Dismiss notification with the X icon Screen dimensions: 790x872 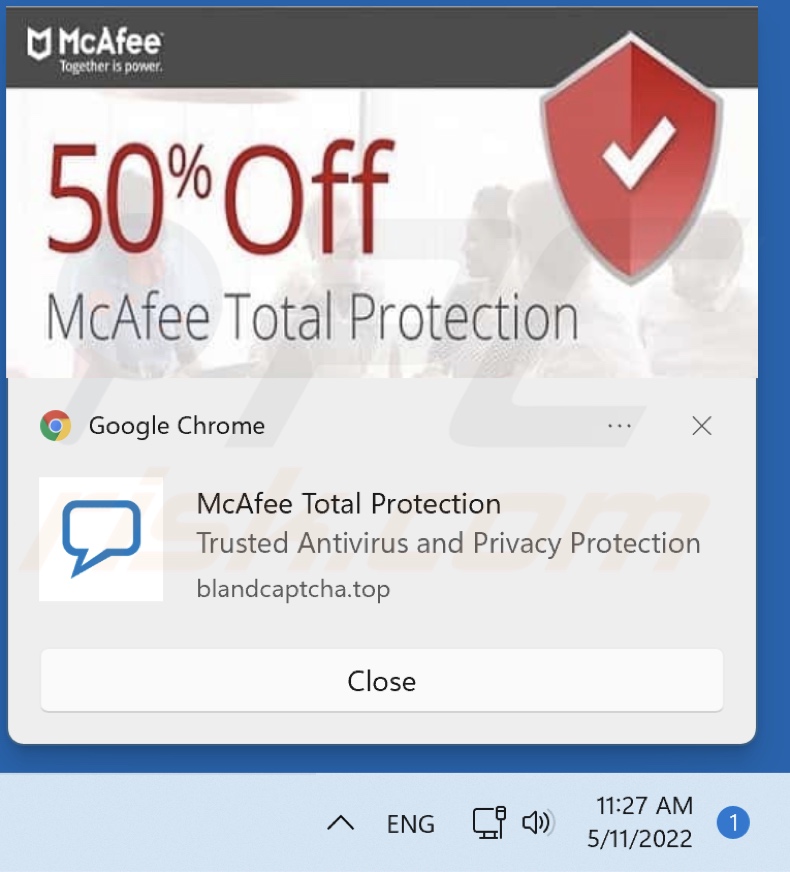(702, 426)
